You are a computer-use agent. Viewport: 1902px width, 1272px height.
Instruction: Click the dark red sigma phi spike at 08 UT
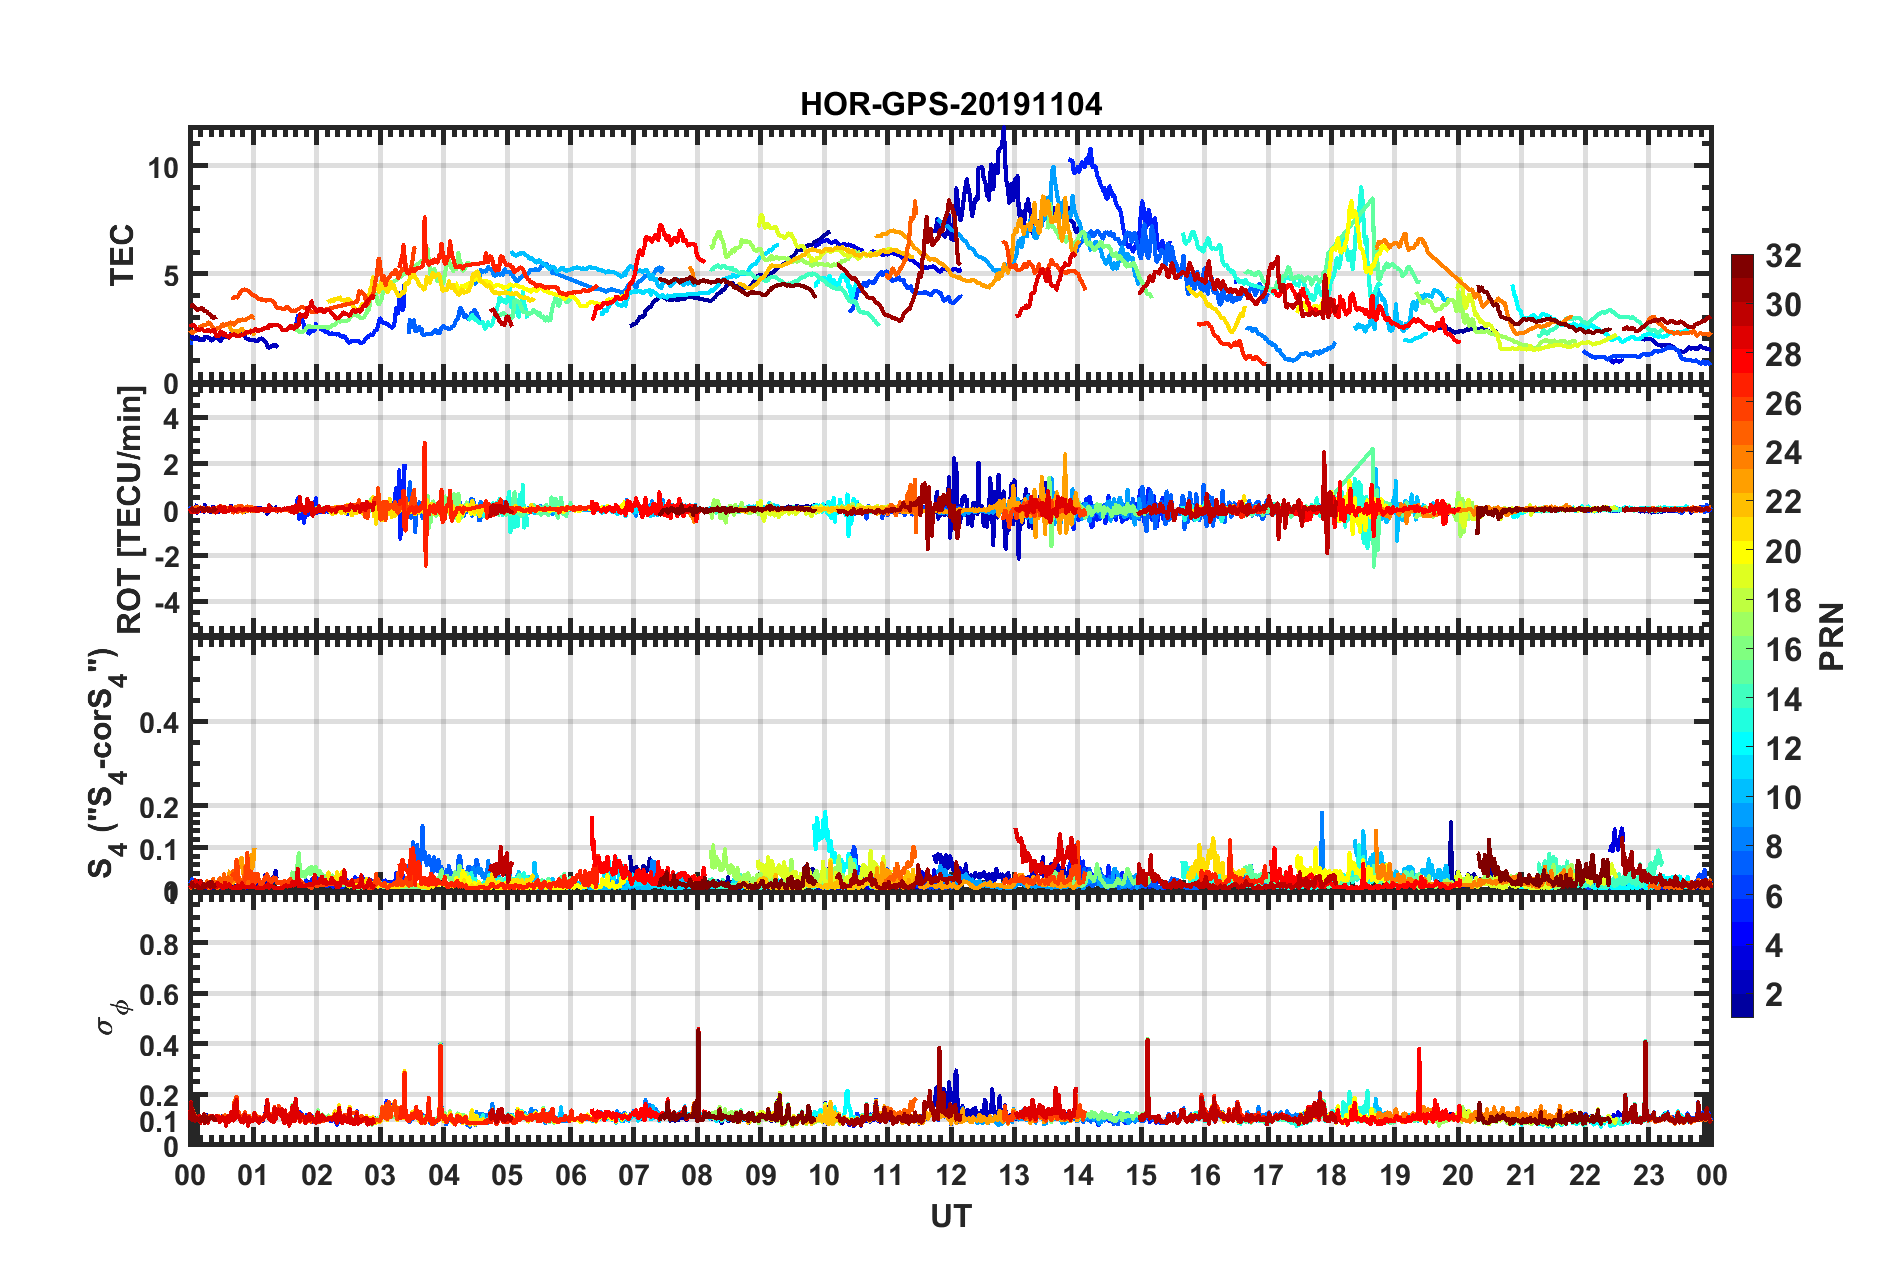point(698,1070)
